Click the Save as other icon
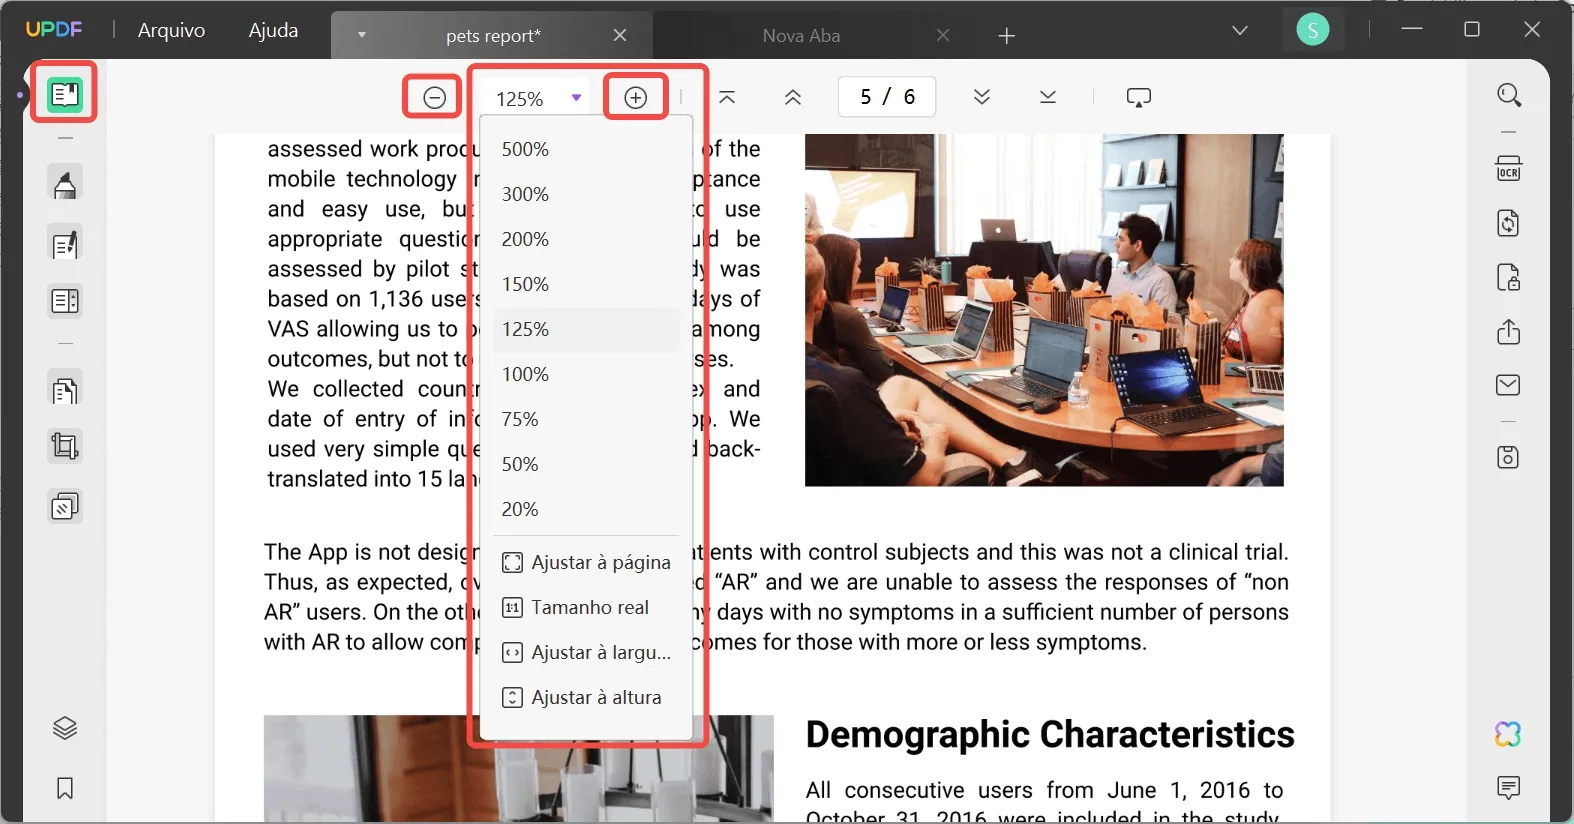Image resolution: width=1574 pixels, height=824 pixels. [x=1508, y=457]
